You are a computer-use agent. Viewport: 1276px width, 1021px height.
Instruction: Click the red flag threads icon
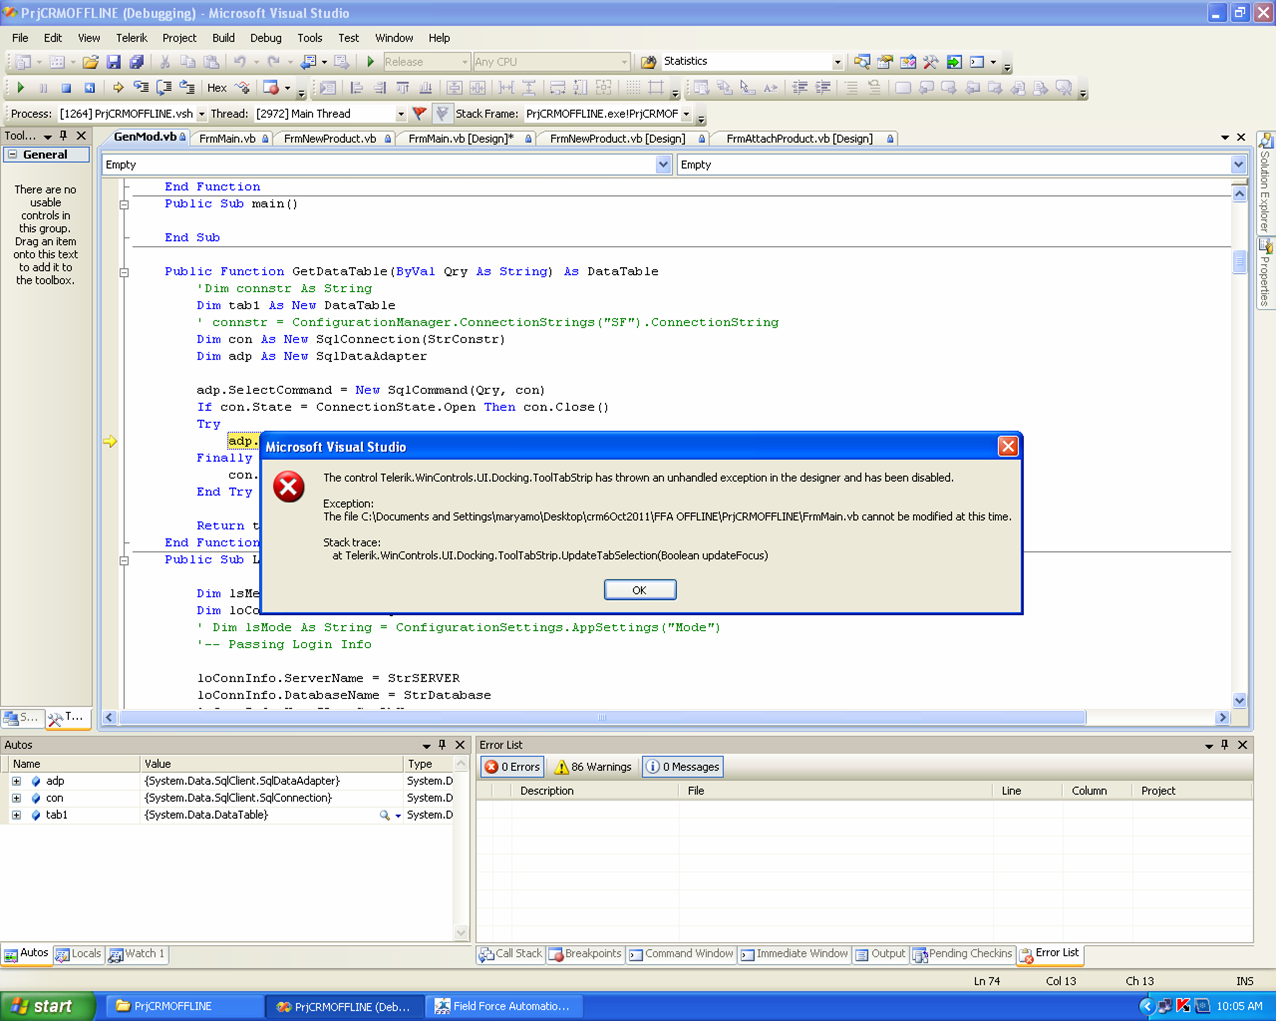420,114
